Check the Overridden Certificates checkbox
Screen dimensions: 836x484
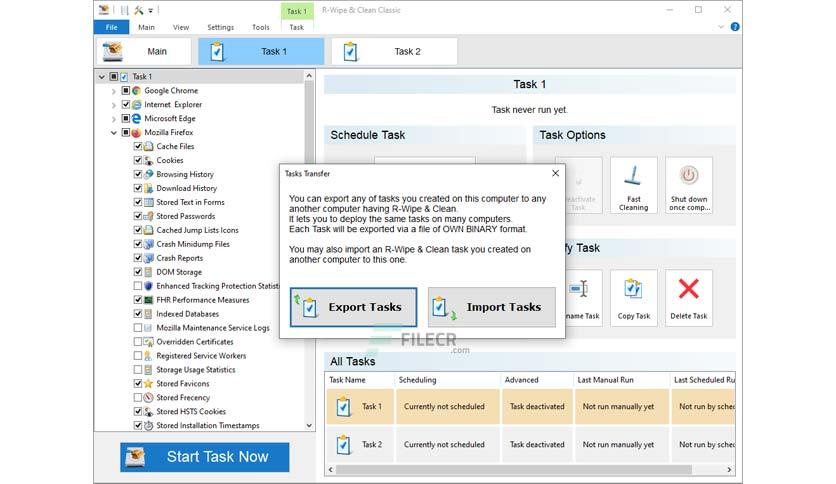(x=138, y=342)
